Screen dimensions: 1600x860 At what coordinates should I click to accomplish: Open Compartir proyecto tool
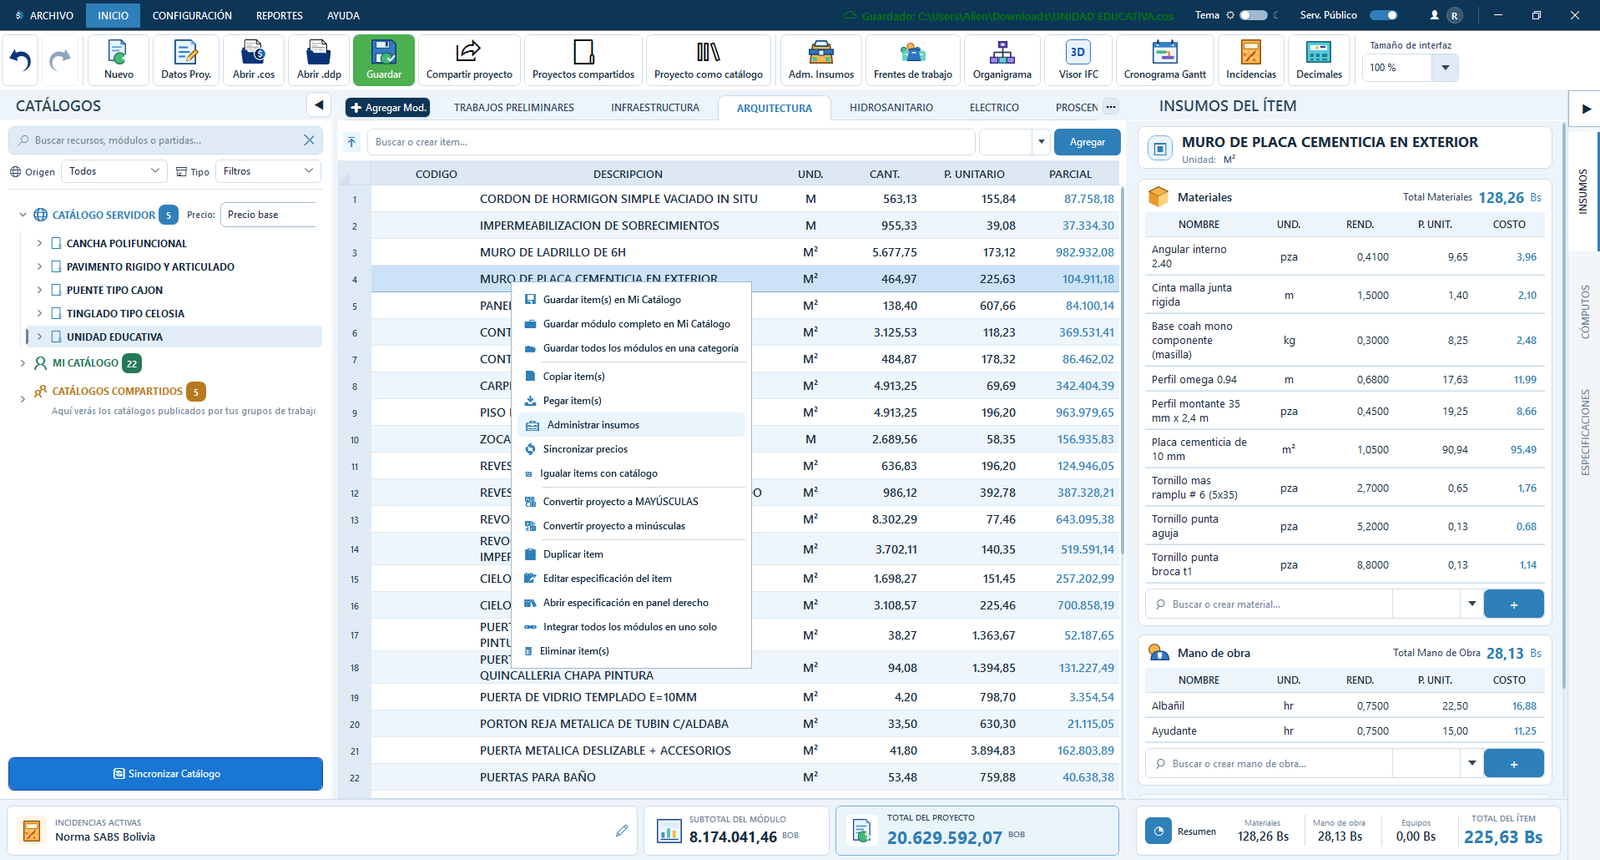click(469, 60)
